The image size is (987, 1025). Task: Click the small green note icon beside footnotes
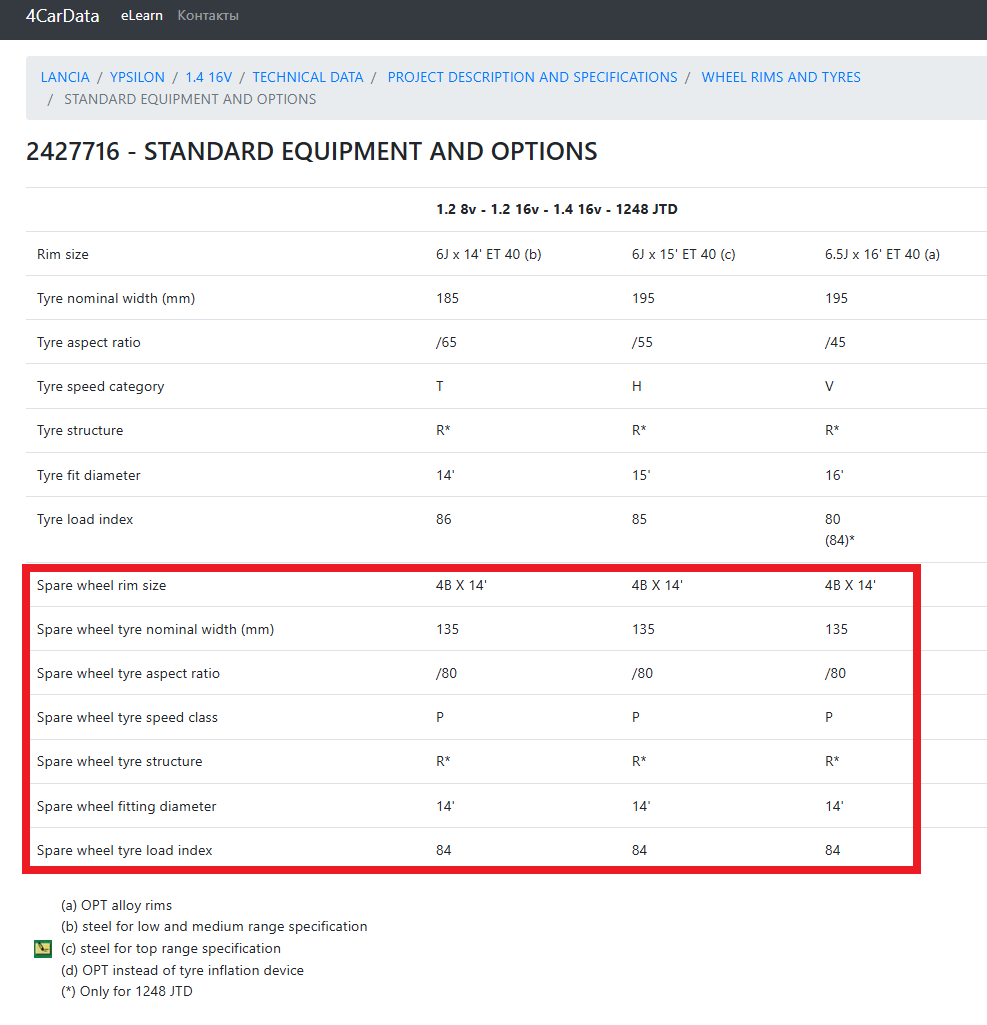point(42,949)
